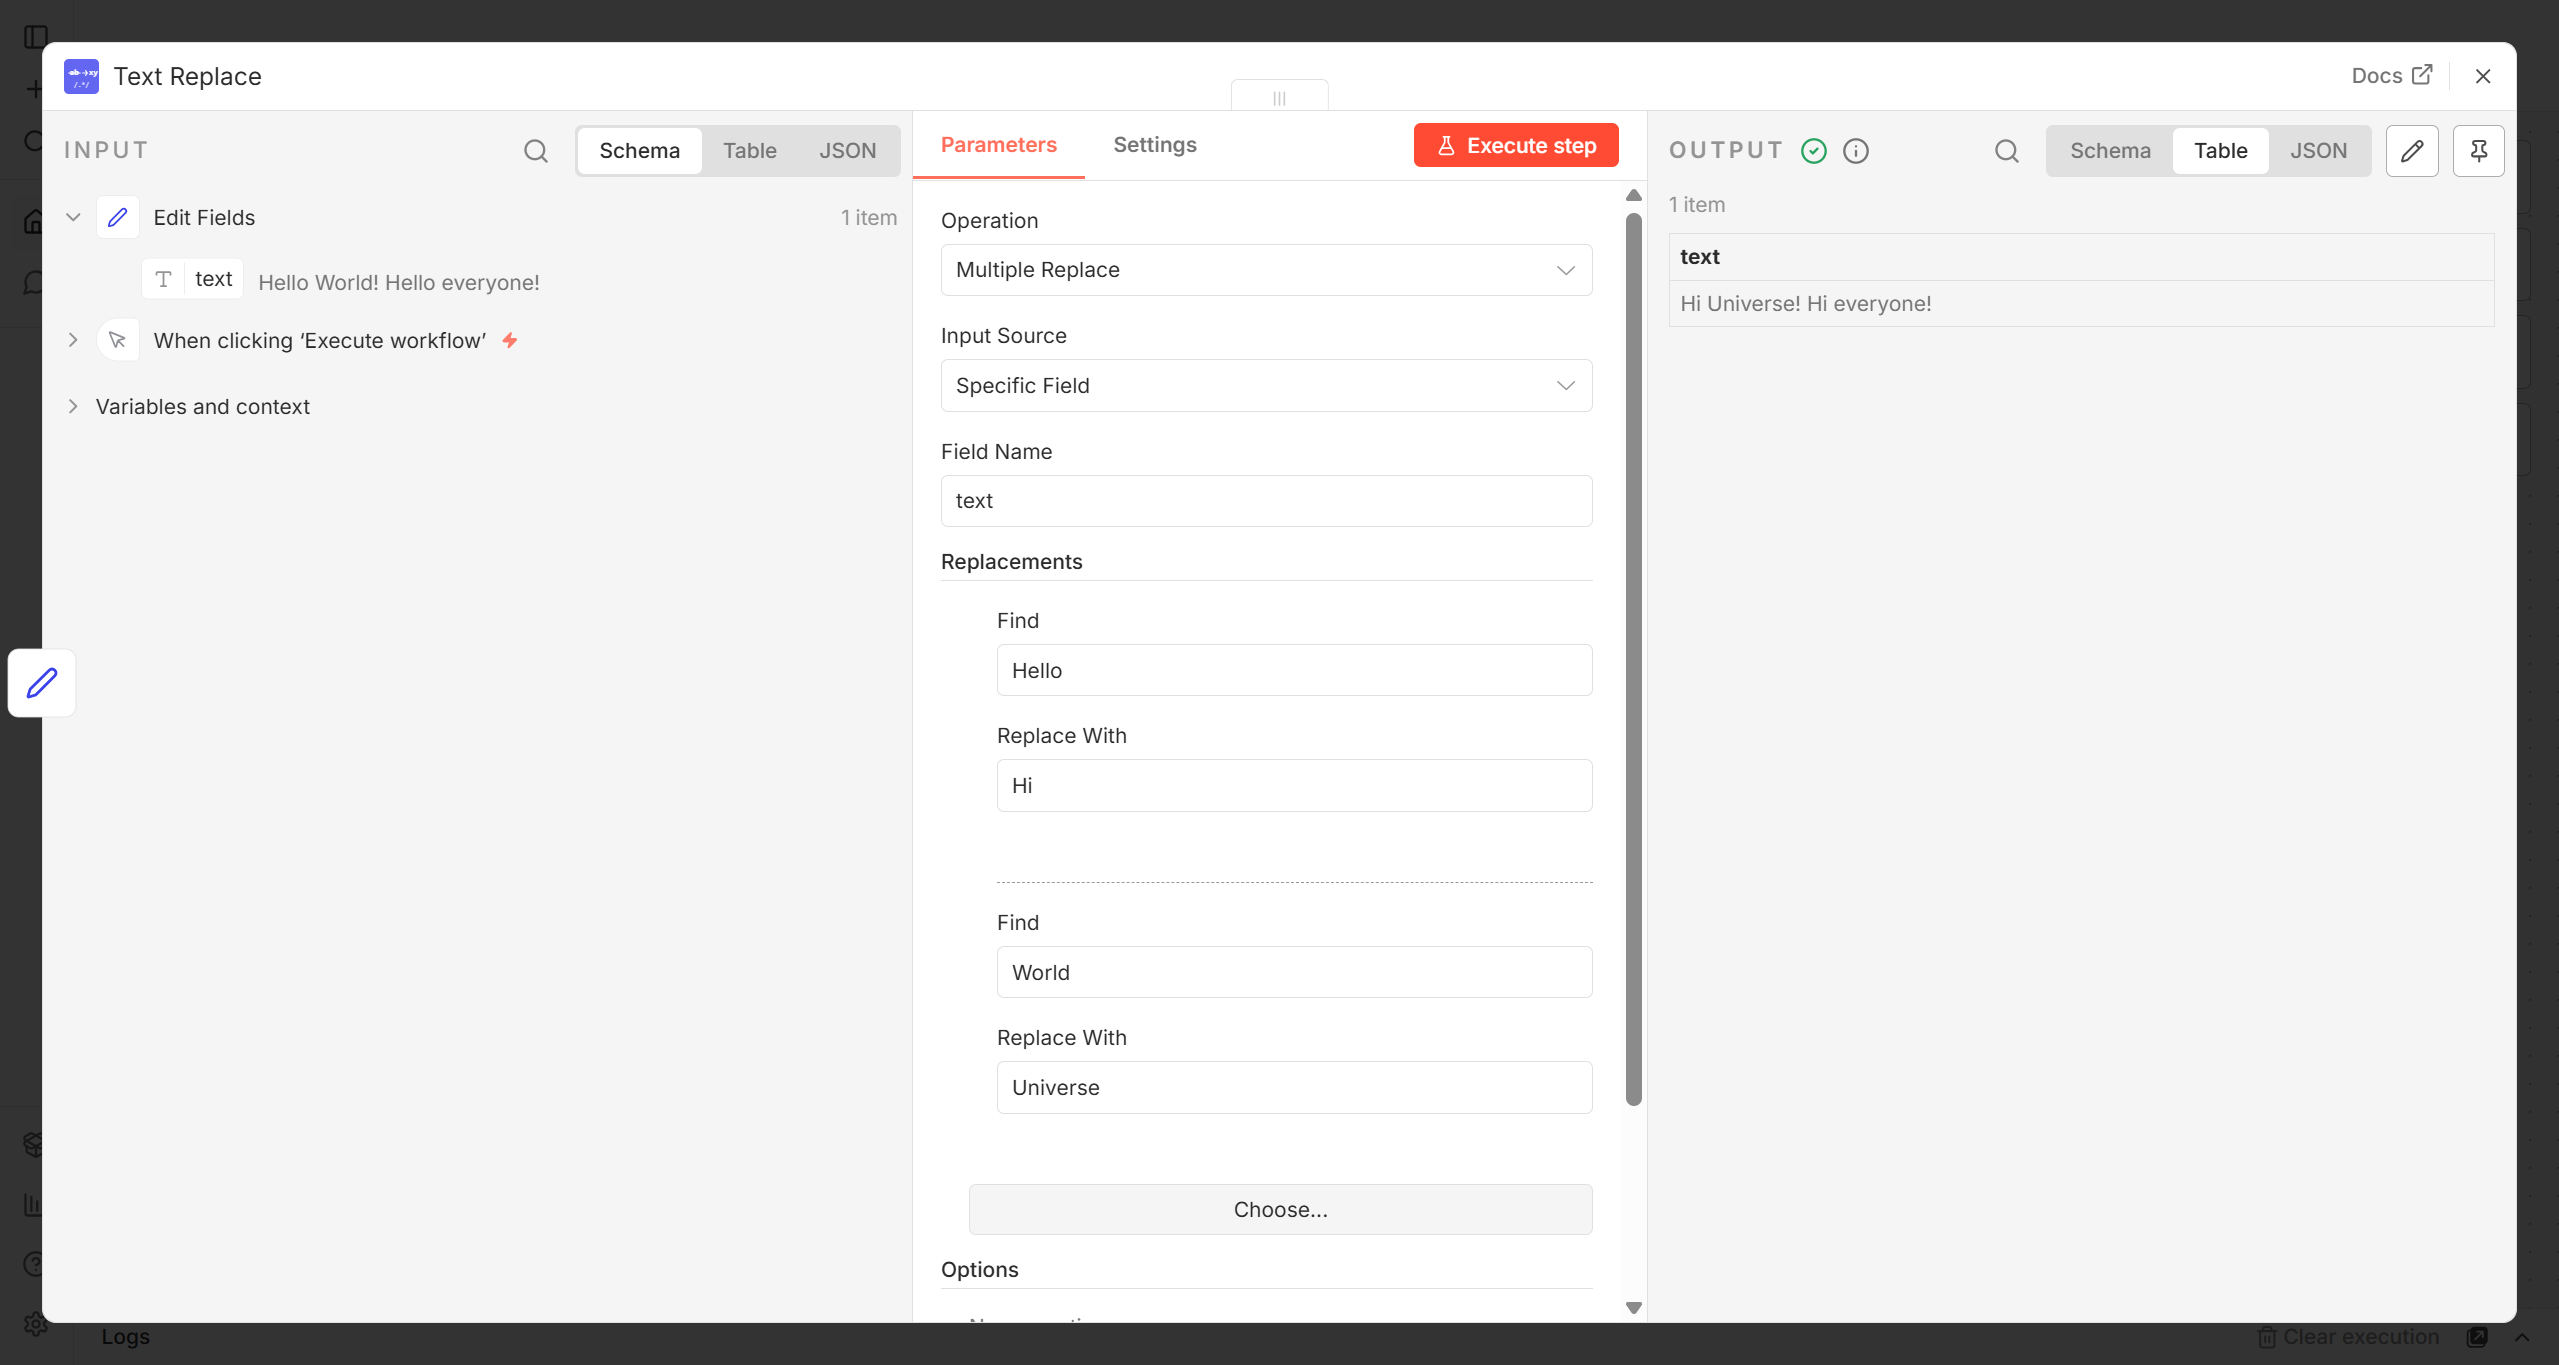Show output in JSON view

[x=2318, y=151]
